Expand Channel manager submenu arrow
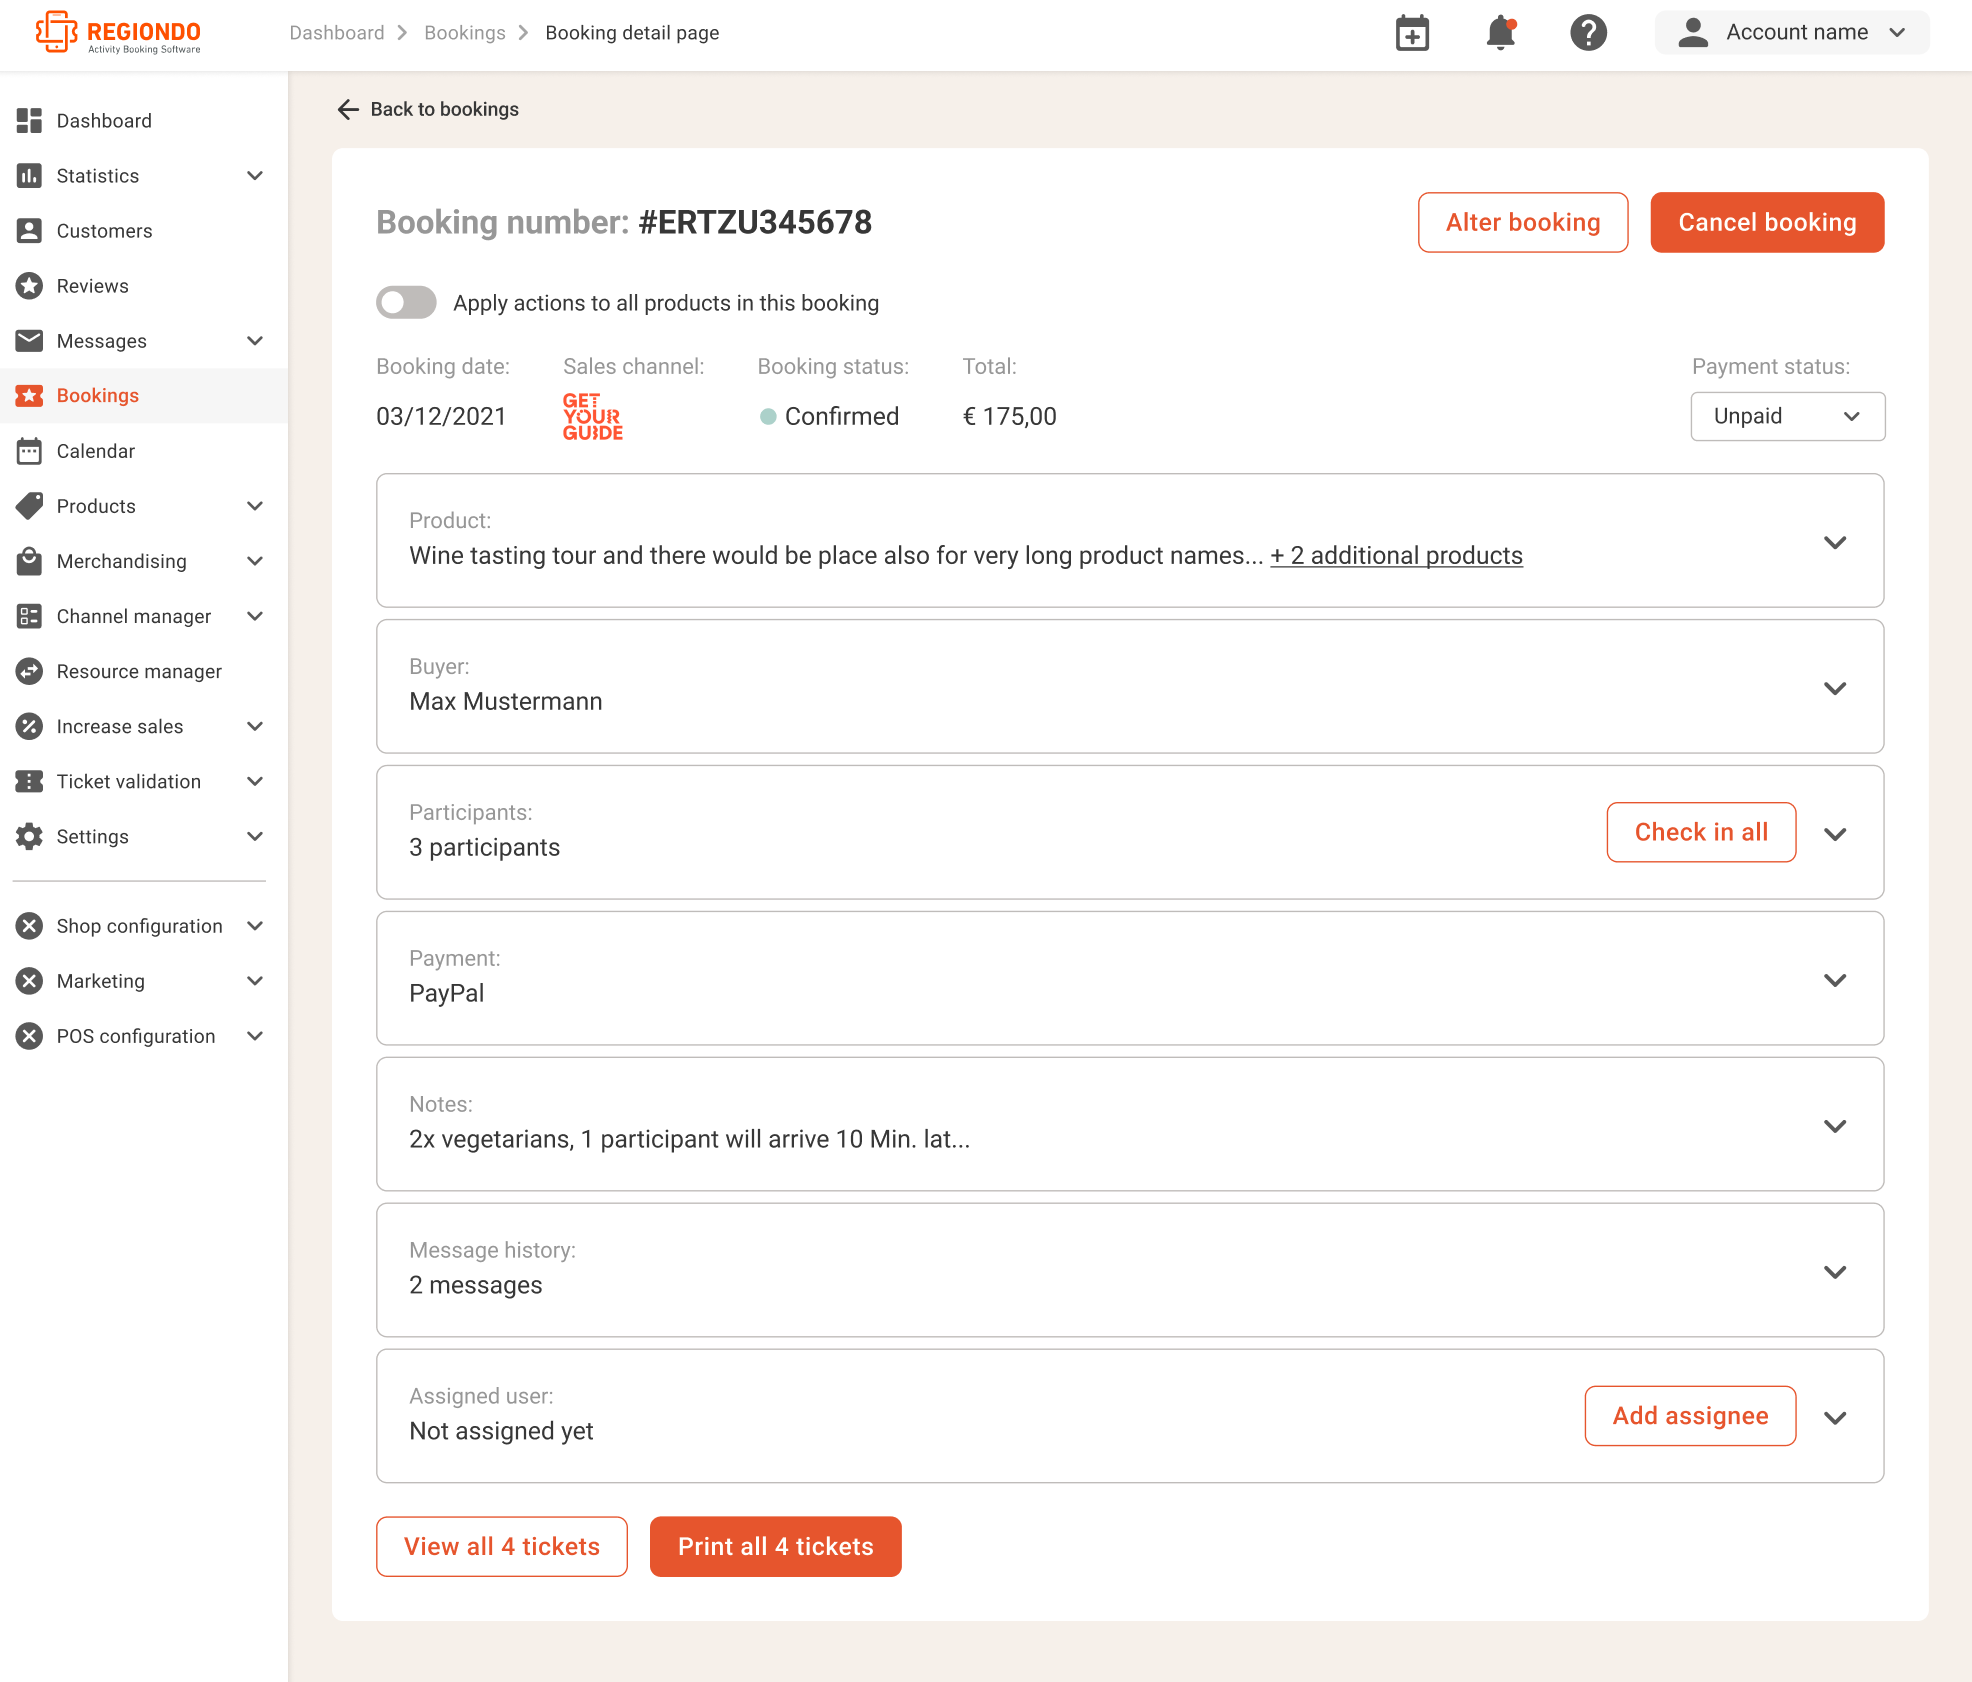This screenshot has width=1972, height=1682. [x=255, y=616]
